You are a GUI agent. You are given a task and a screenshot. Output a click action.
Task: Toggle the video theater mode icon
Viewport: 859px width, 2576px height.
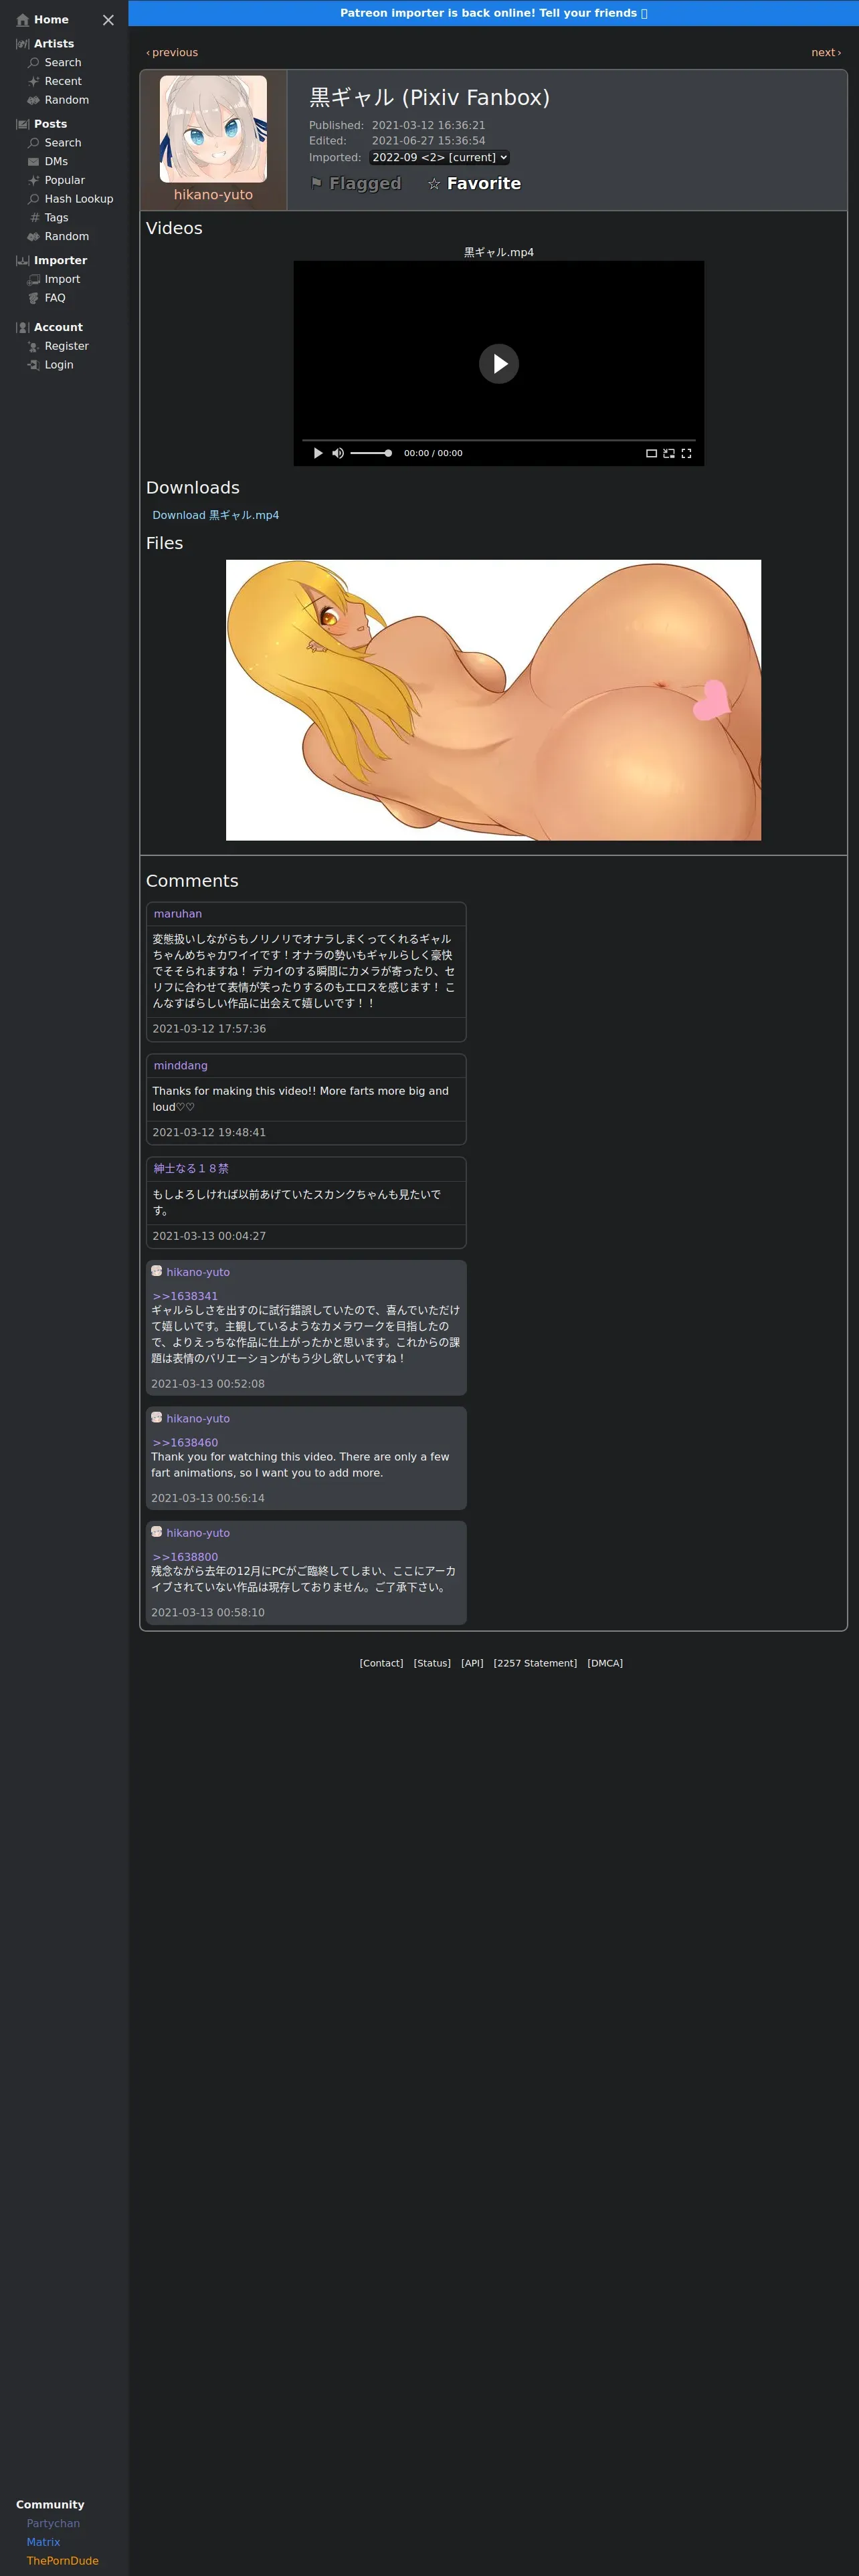651,453
